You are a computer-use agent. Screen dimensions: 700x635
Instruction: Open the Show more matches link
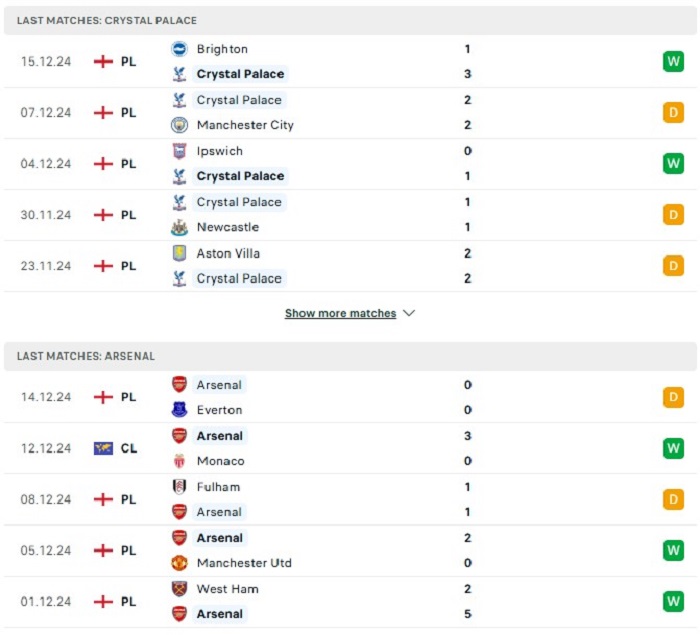click(341, 313)
